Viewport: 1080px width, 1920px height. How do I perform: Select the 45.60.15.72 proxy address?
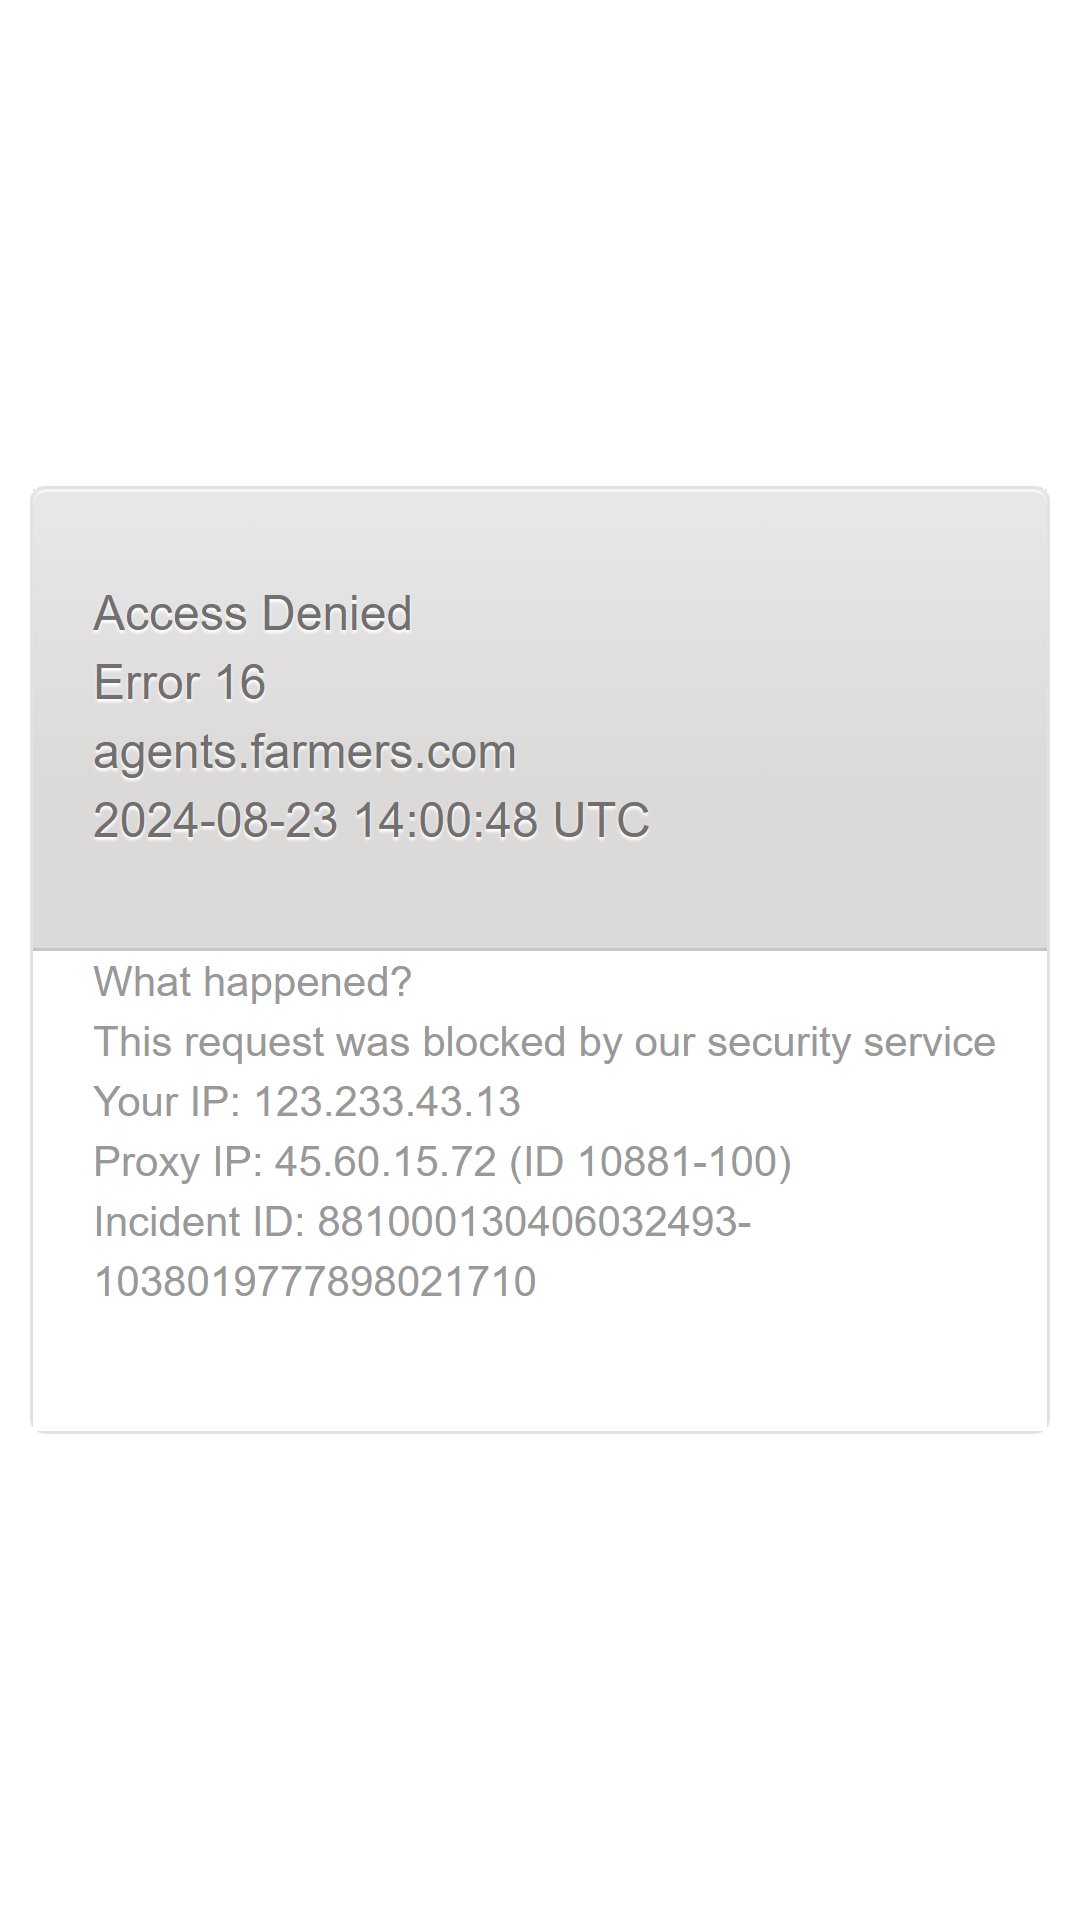click(x=385, y=1162)
